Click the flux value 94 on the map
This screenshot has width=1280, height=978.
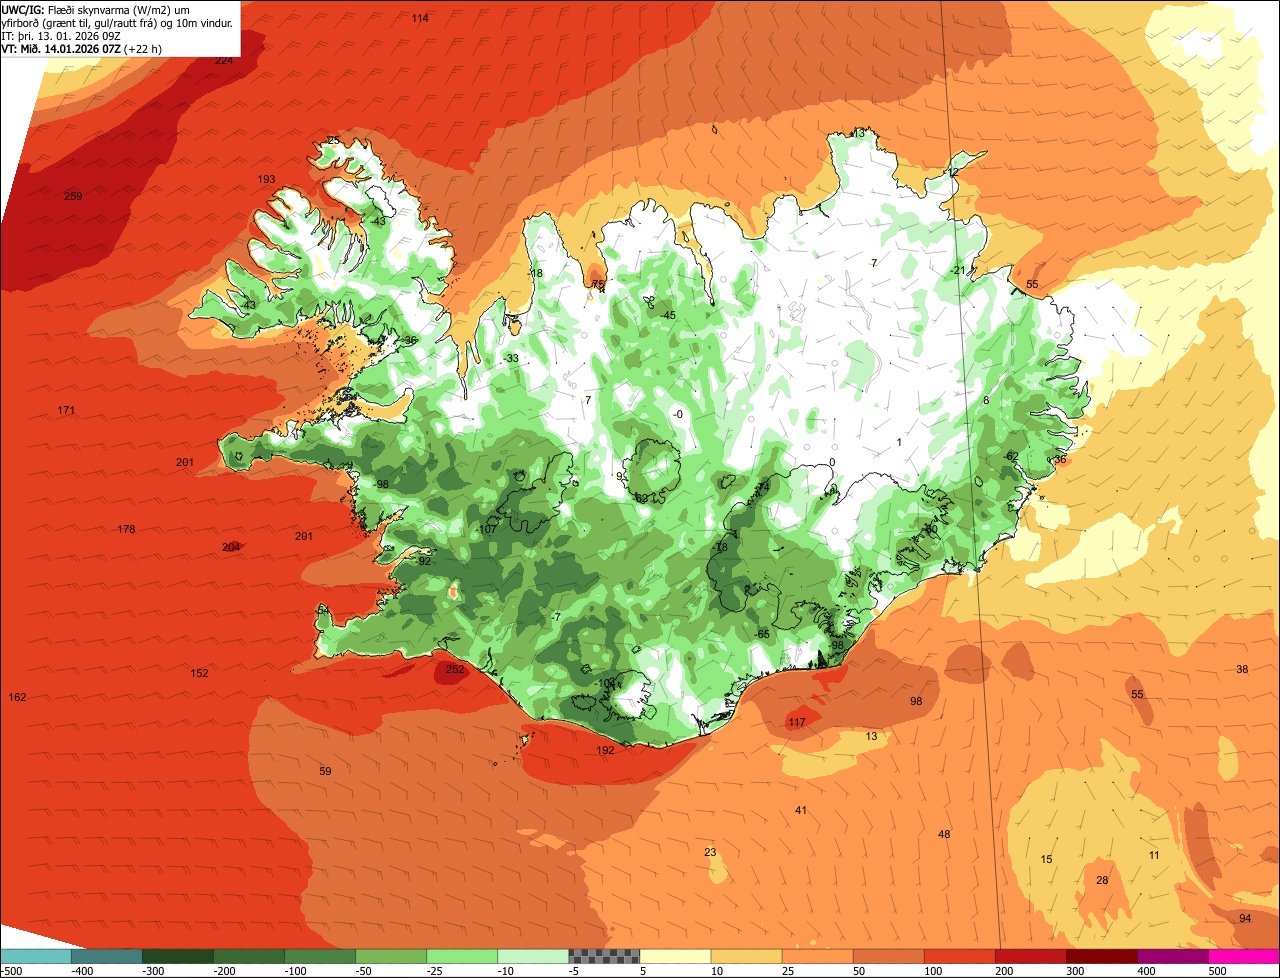(x=1245, y=918)
